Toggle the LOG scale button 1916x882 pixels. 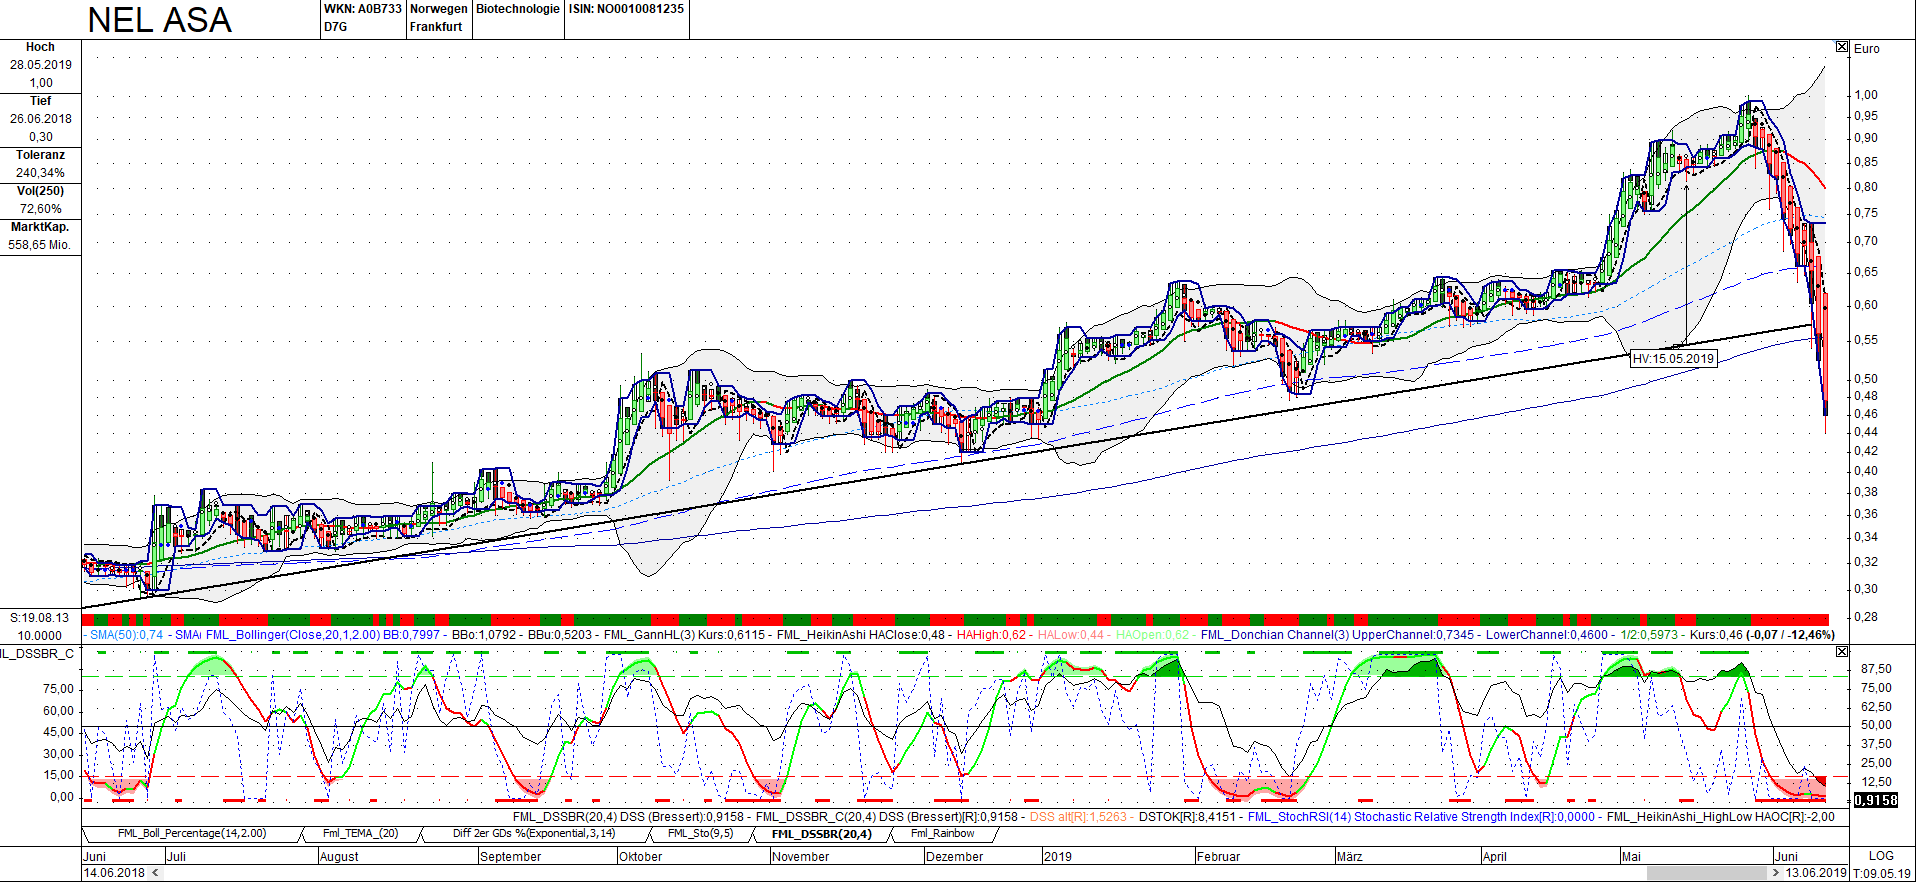tap(1881, 856)
